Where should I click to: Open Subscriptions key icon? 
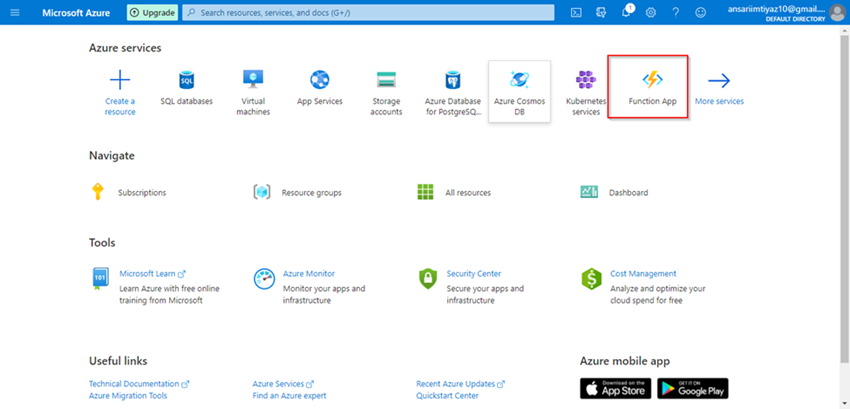pos(98,191)
